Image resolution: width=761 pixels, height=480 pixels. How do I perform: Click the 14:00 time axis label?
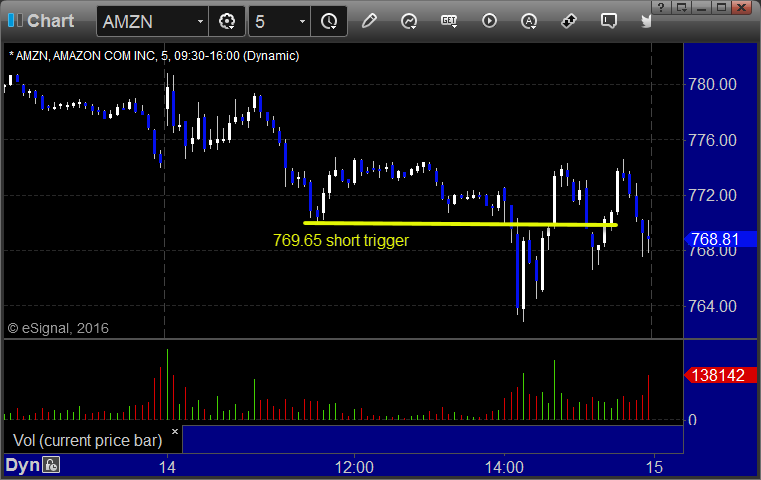[x=504, y=467]
